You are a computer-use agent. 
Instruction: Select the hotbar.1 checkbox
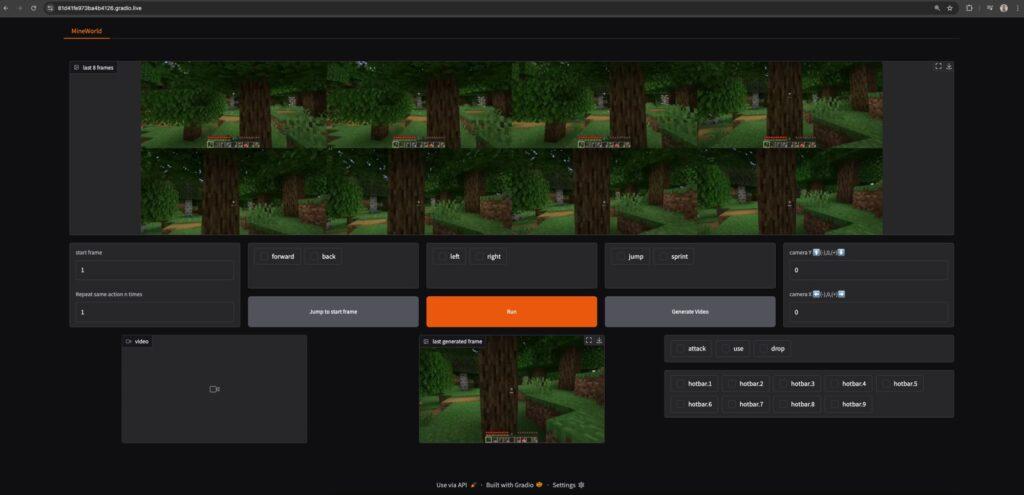click(680, 384)
